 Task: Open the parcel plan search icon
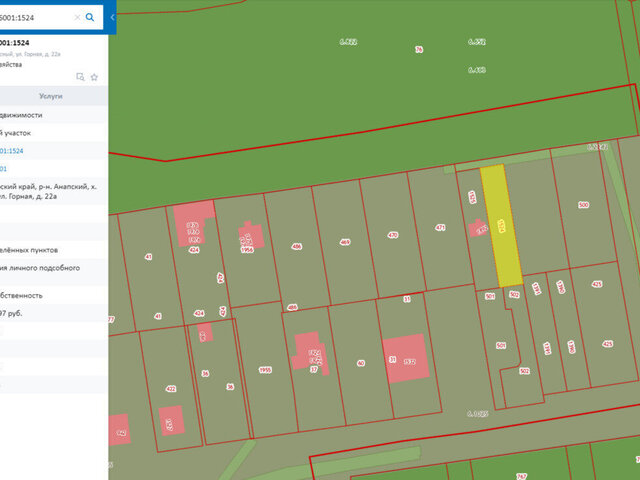(x=80, y=77)
